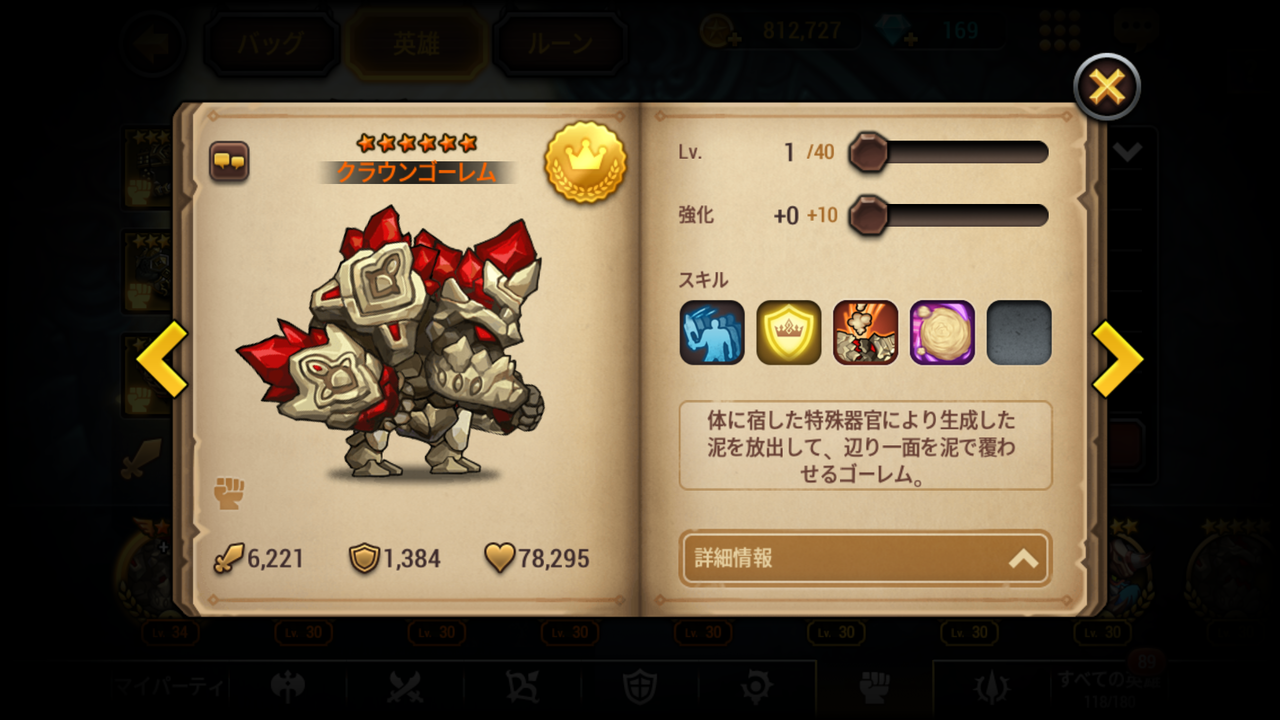This screenshot has width=1280, height=720.
Task: Select the empty gray skill slot
Action: coord(1019,332)
